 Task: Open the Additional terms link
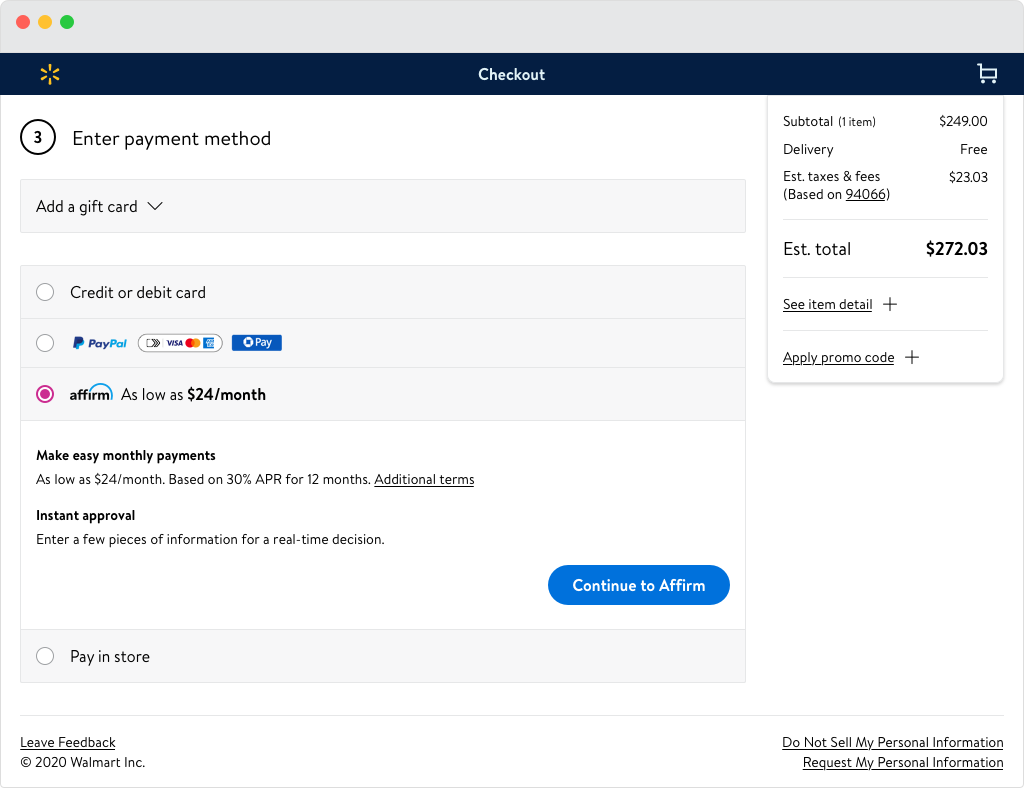click(424, 479)
